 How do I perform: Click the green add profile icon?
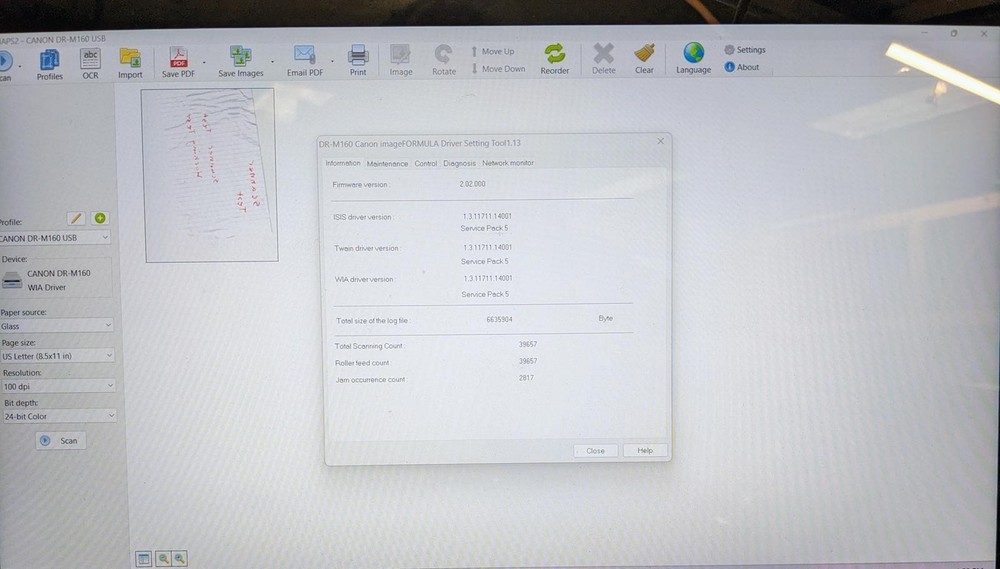pyautogui.click(x=100, y=218)
